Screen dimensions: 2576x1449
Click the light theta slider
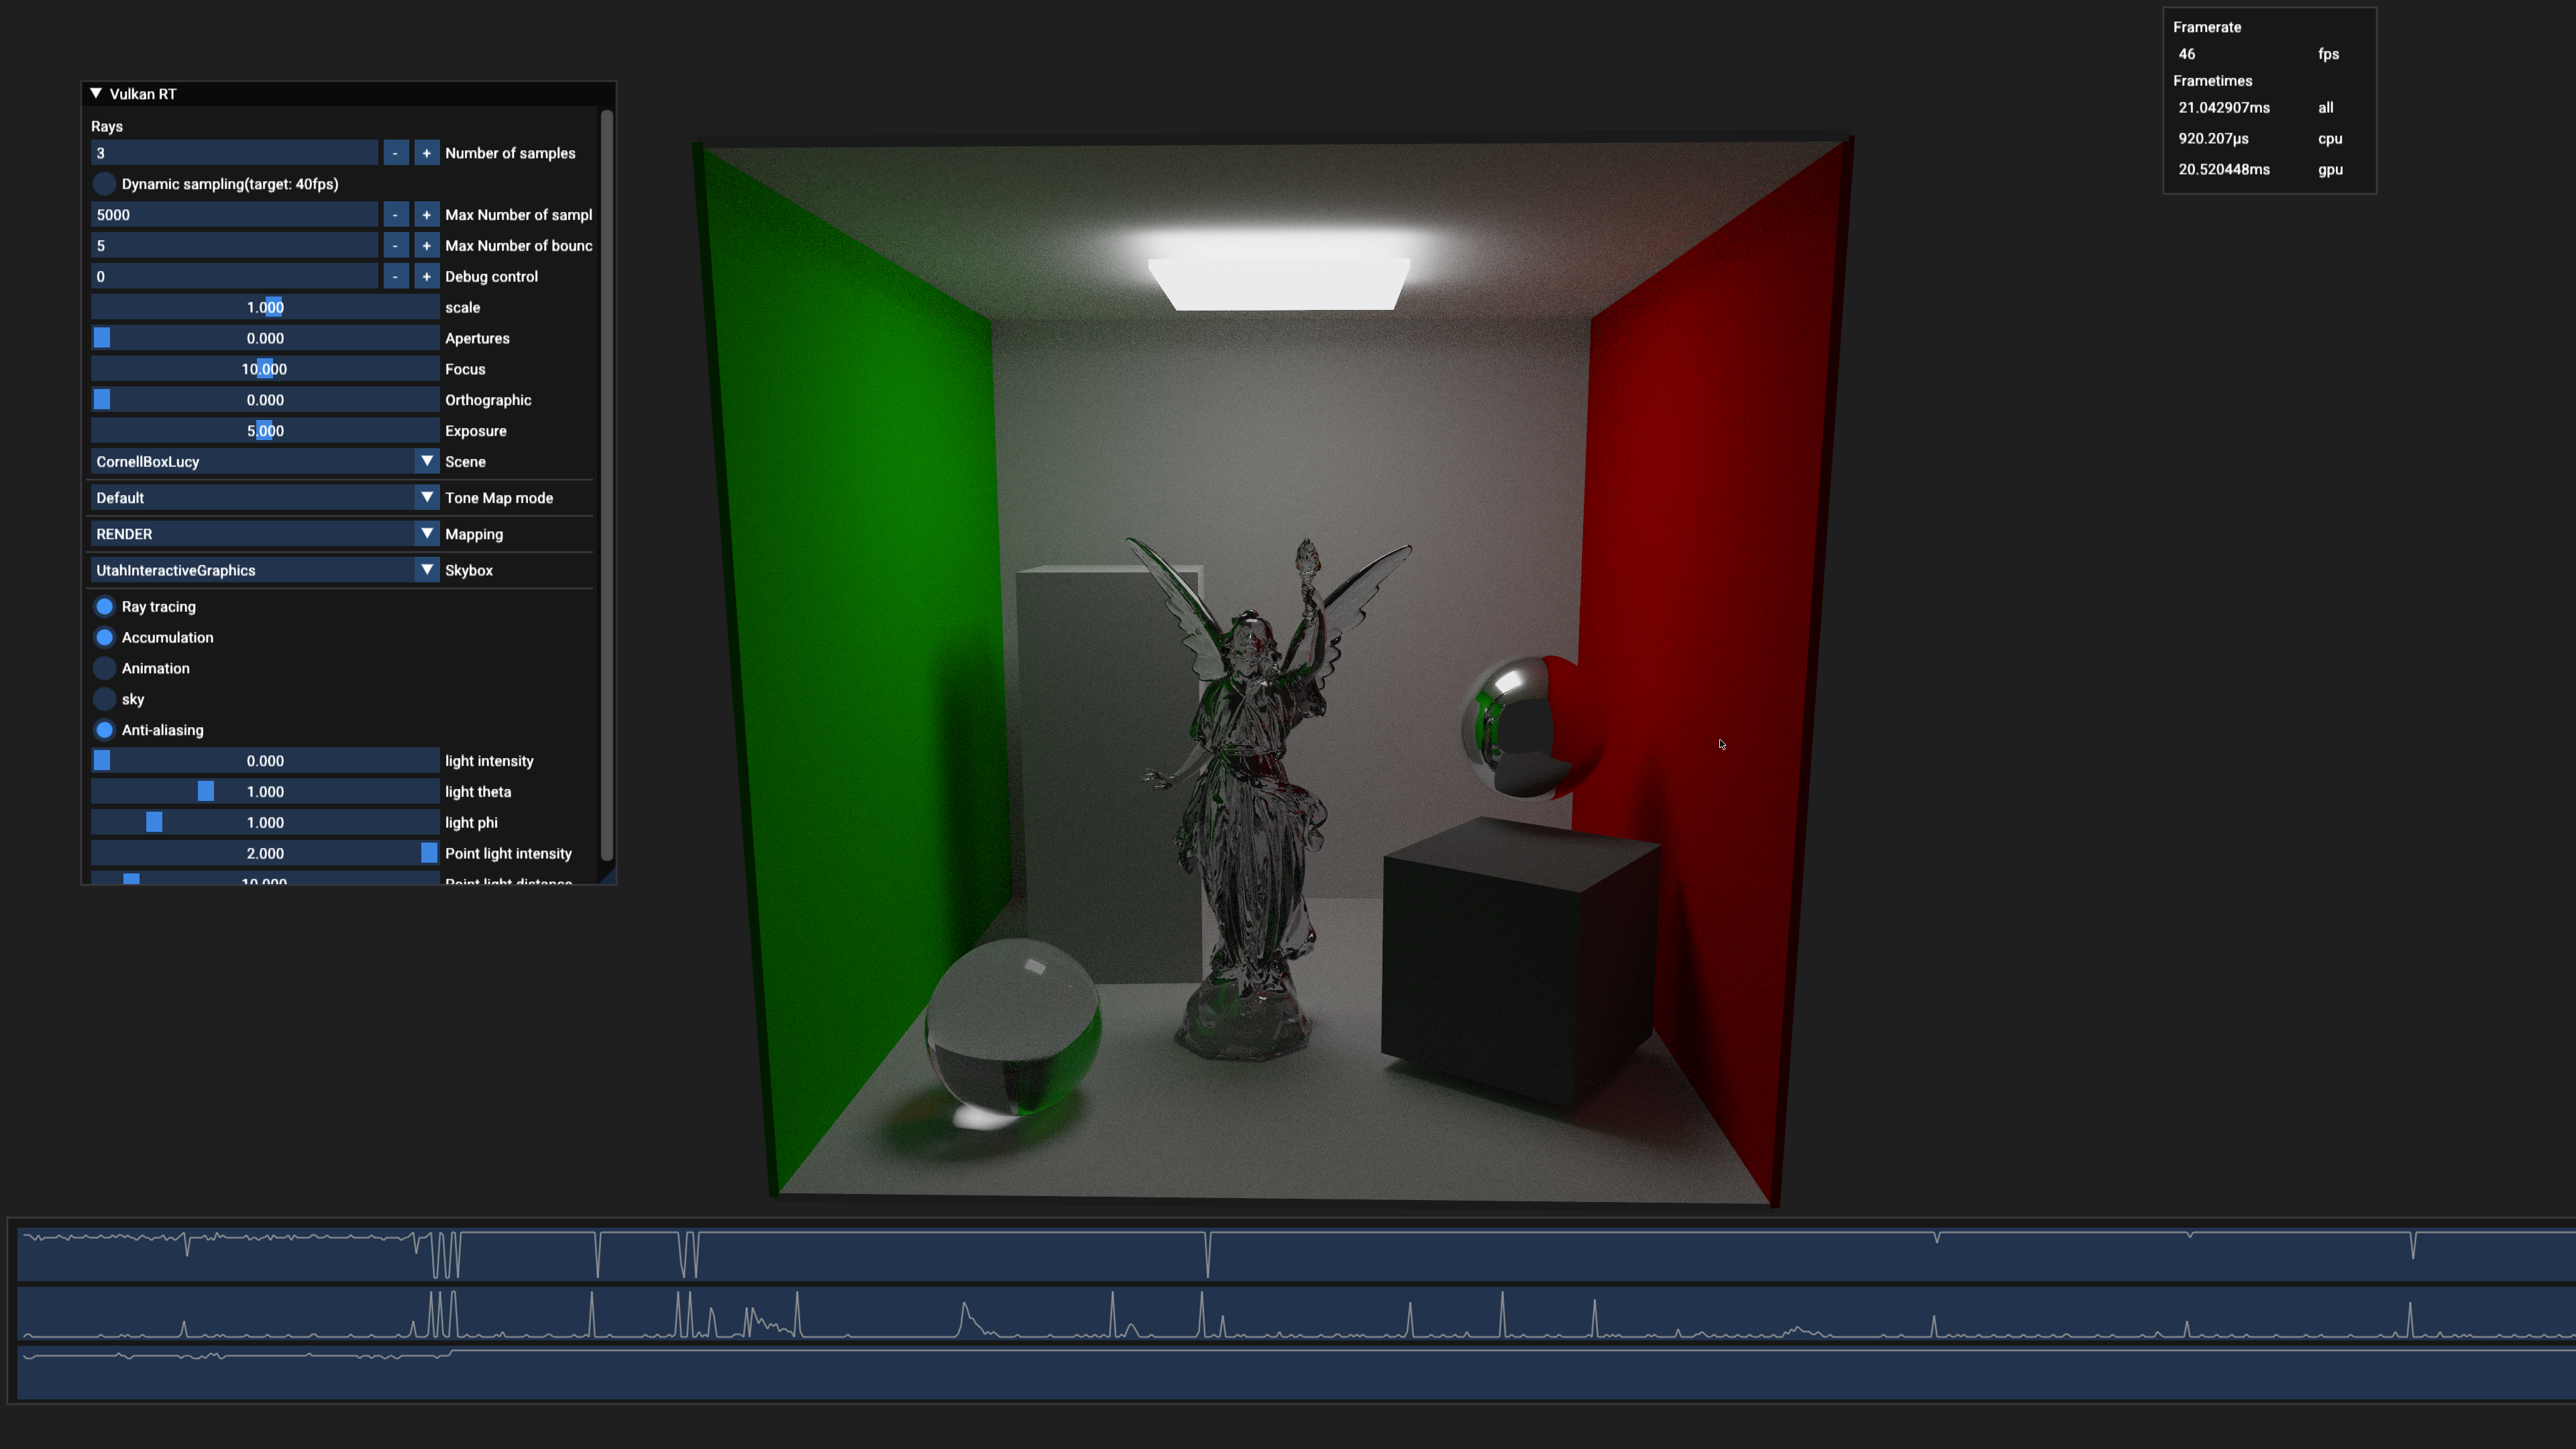click(x=264, y=792)
